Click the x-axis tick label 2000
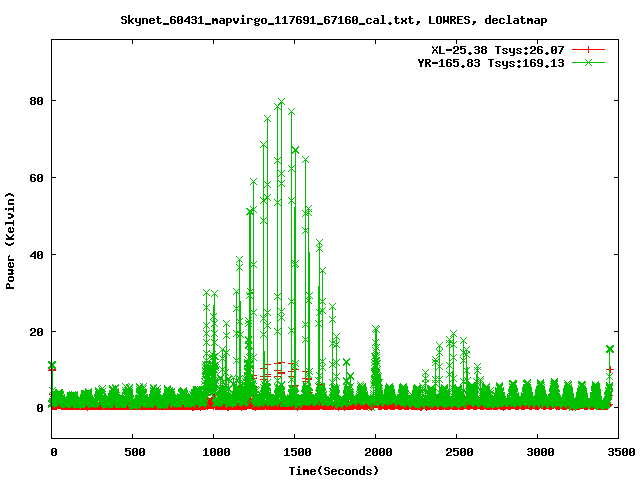The height and width of the screenshot is (480, 640). (x=378, y=452)
